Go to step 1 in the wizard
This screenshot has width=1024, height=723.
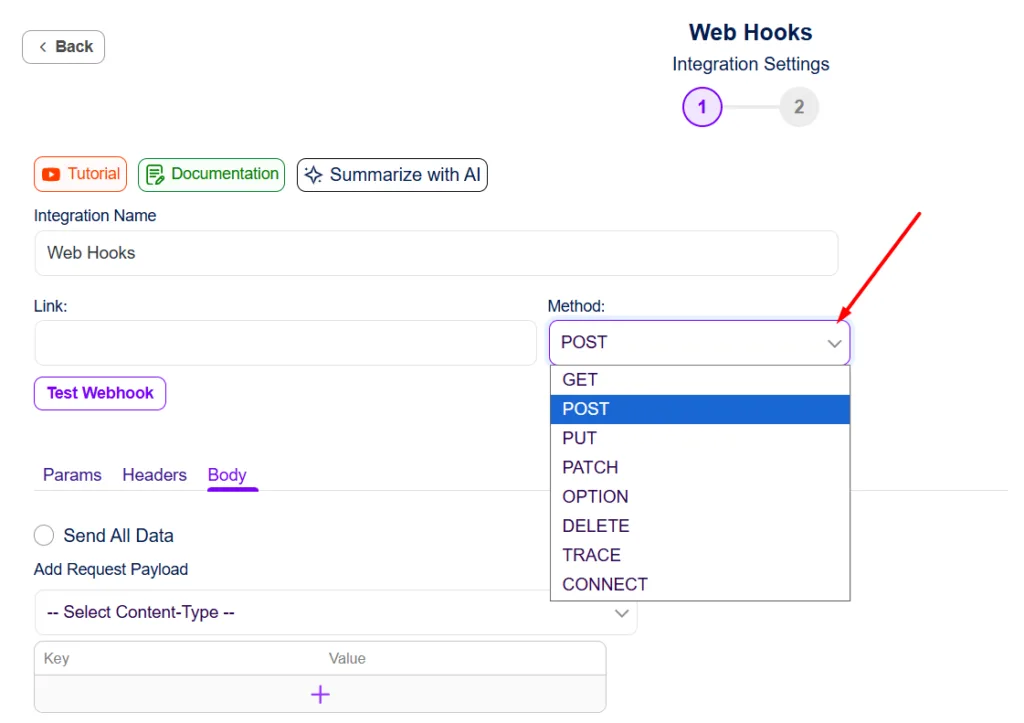point(702,107)
